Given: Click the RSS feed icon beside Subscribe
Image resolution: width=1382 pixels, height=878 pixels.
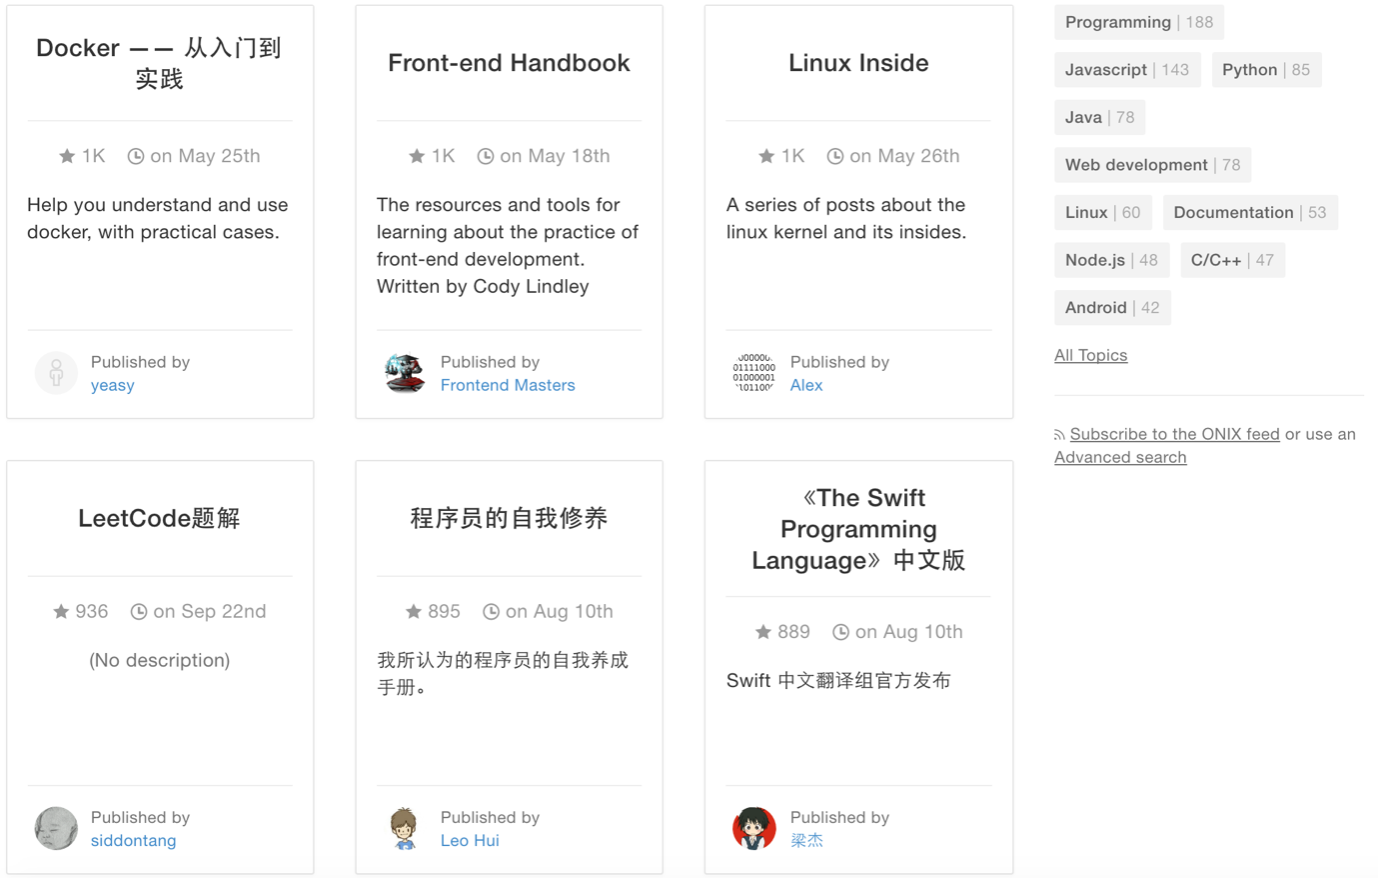Looking at the screenshot, I should point(1059,435).
